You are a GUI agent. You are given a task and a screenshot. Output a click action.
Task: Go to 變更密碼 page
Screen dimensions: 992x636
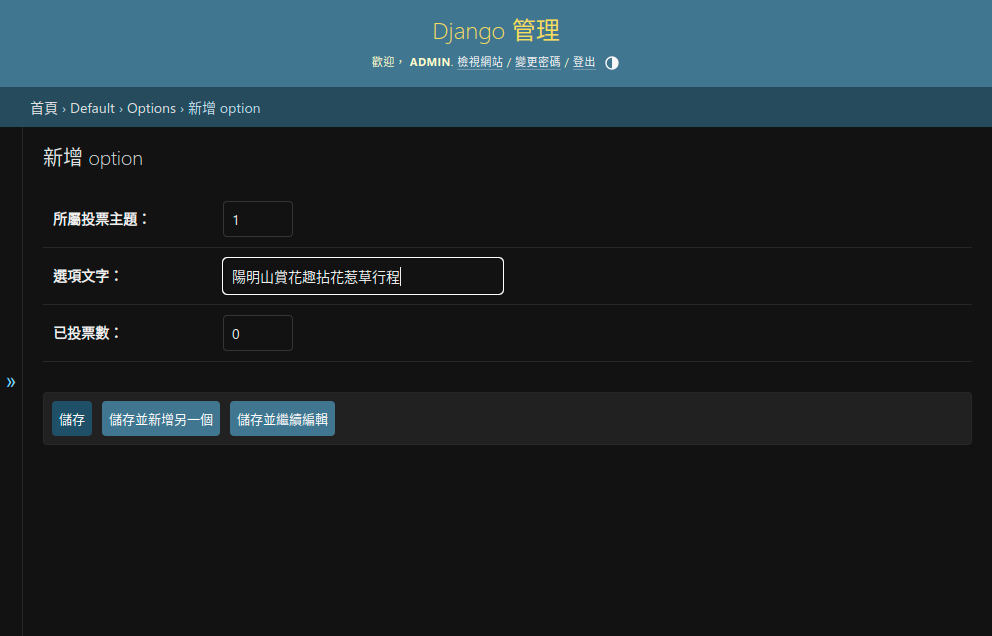coord(537,62)
